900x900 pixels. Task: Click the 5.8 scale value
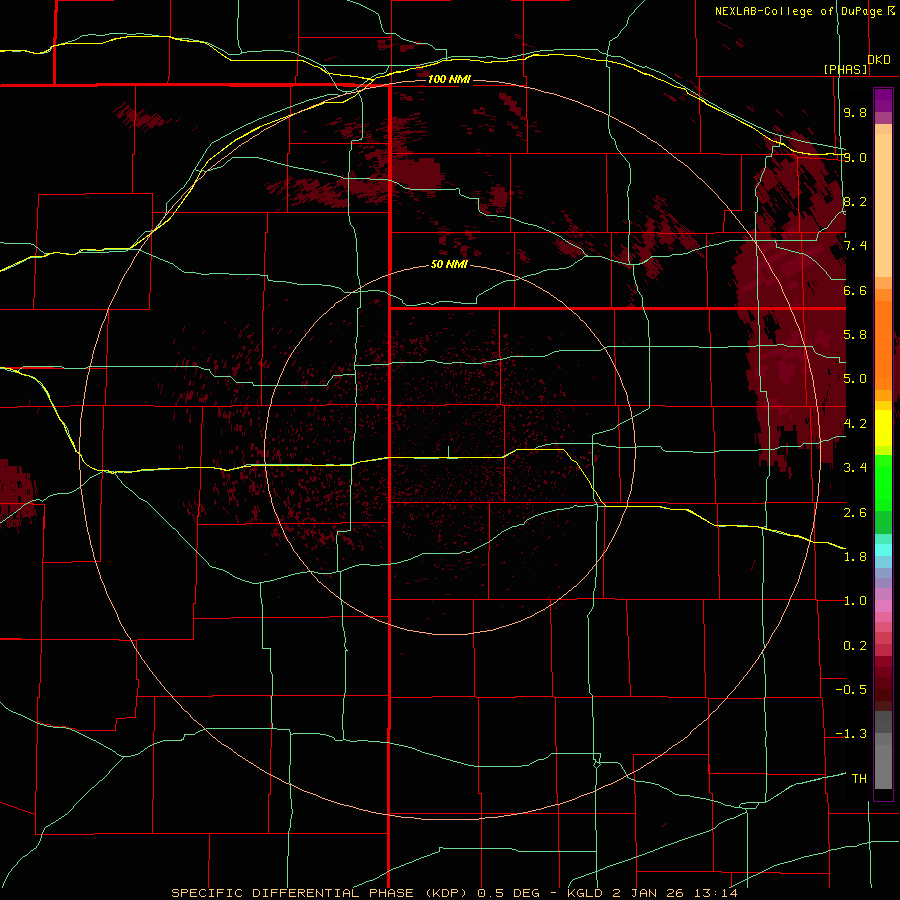point(855,335)
